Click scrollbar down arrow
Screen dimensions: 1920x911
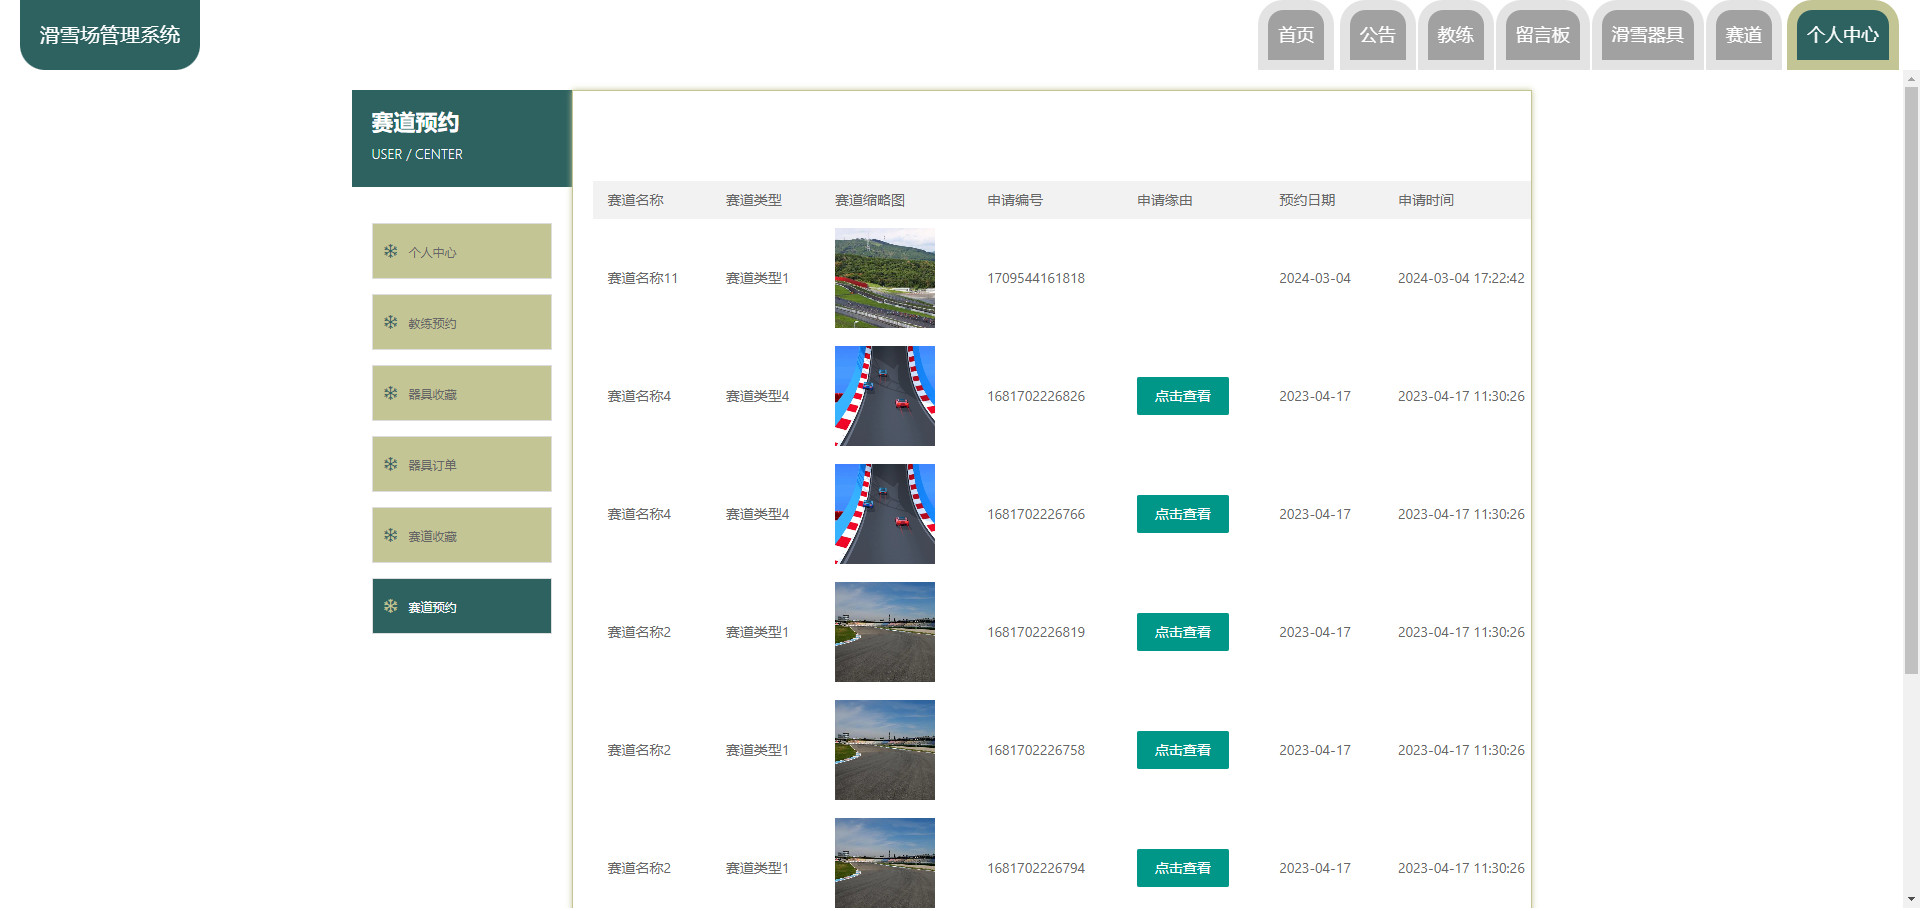[x=1911, y=899]
